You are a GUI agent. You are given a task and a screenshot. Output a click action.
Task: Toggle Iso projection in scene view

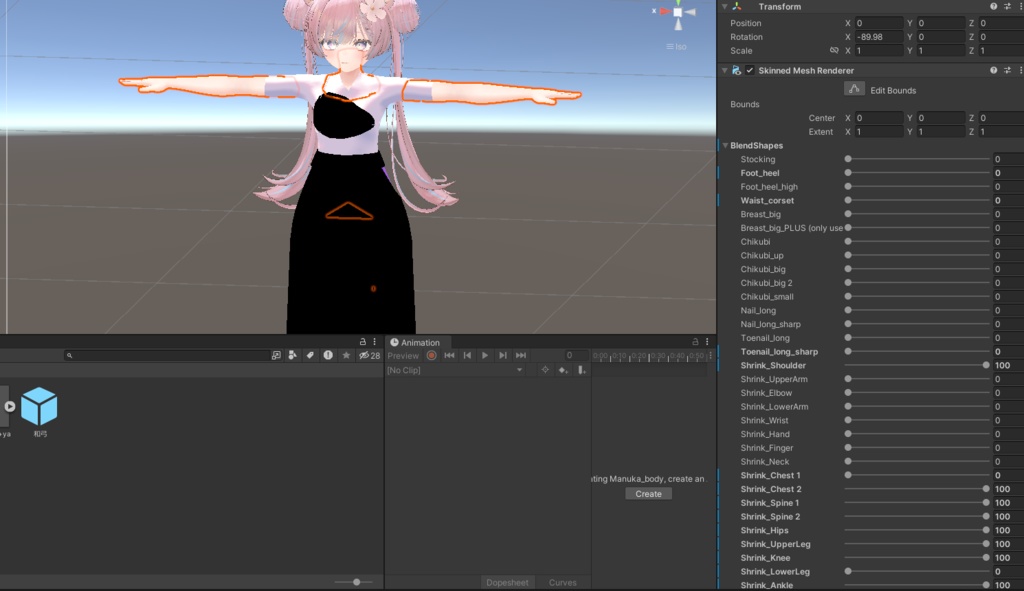pyautogui.click(x=677, y=46)
